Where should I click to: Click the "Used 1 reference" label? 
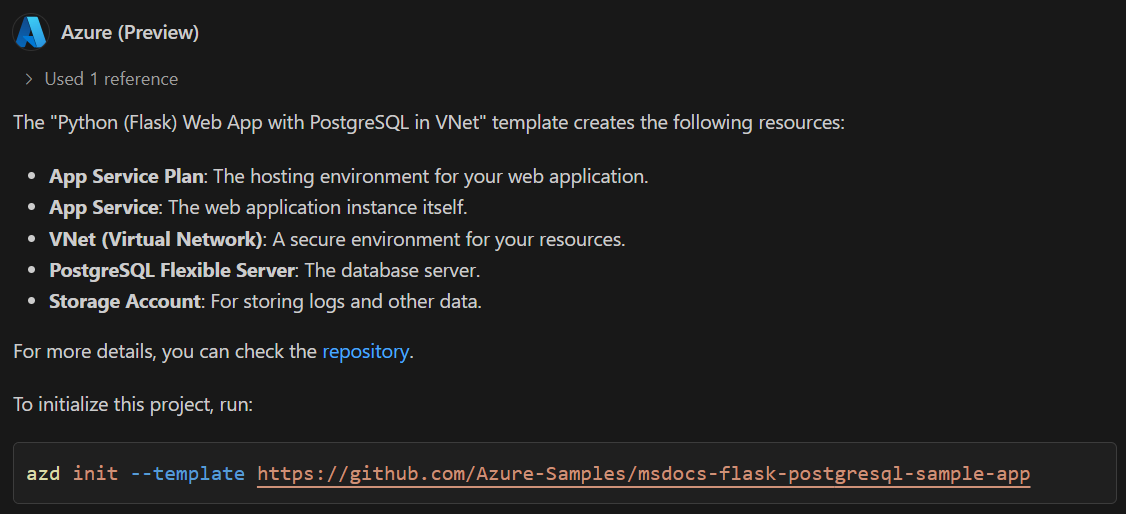point(111,79)
